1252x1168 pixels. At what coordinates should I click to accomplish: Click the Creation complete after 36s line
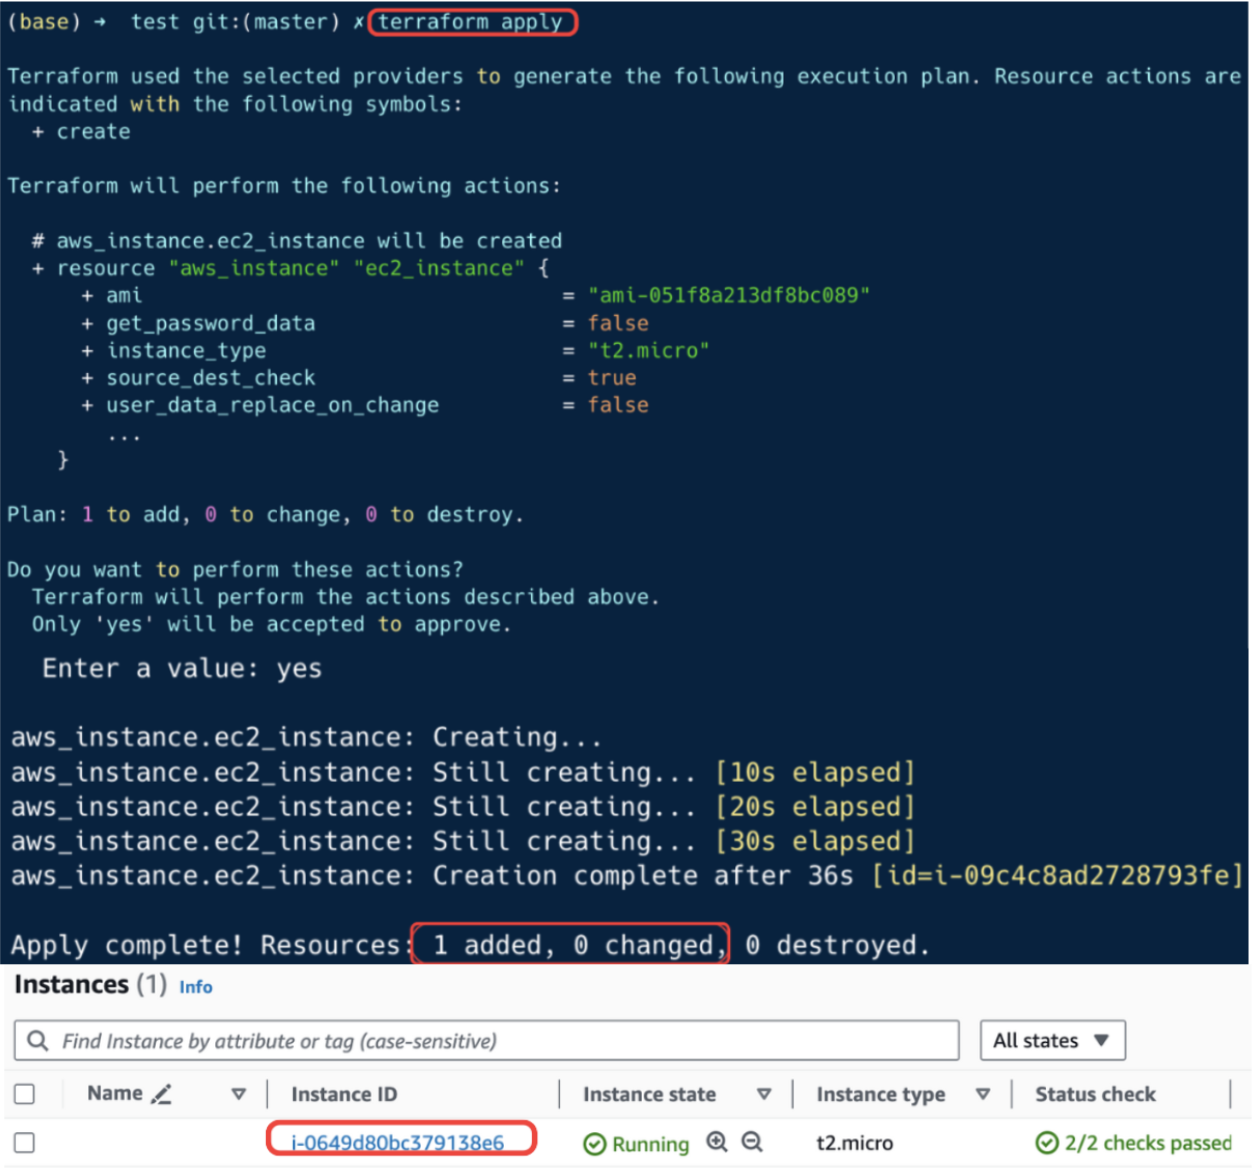(626, 875)
